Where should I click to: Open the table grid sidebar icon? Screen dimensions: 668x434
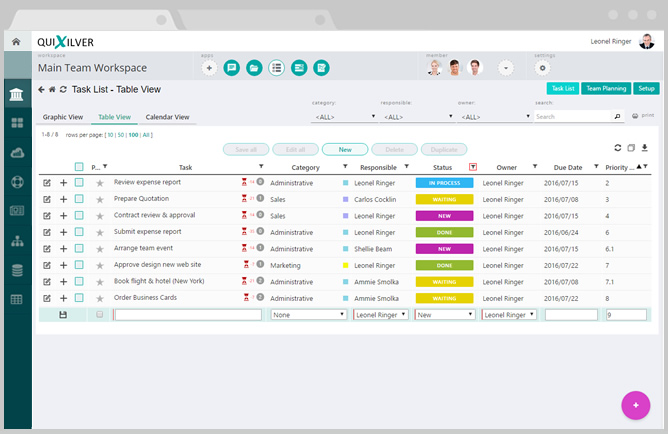click(x=17, y=299)
